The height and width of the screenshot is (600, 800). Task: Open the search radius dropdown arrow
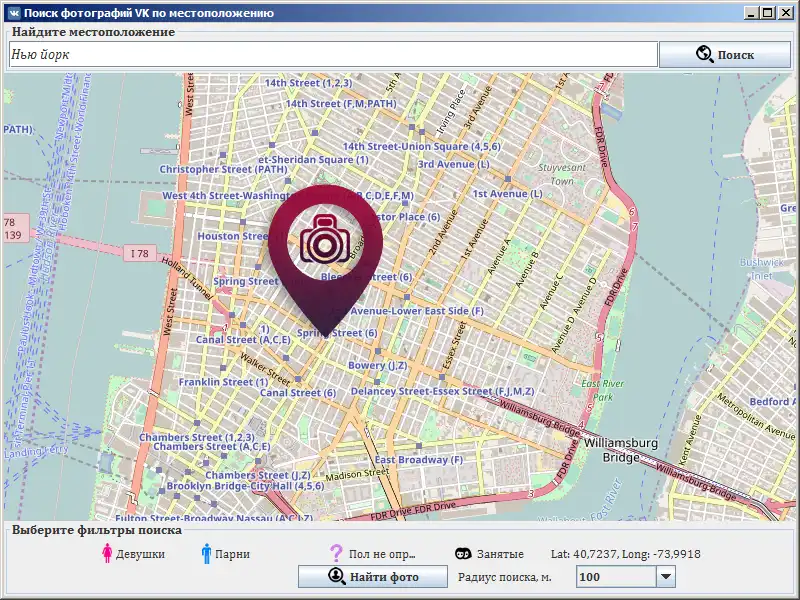tap(665, 577)
